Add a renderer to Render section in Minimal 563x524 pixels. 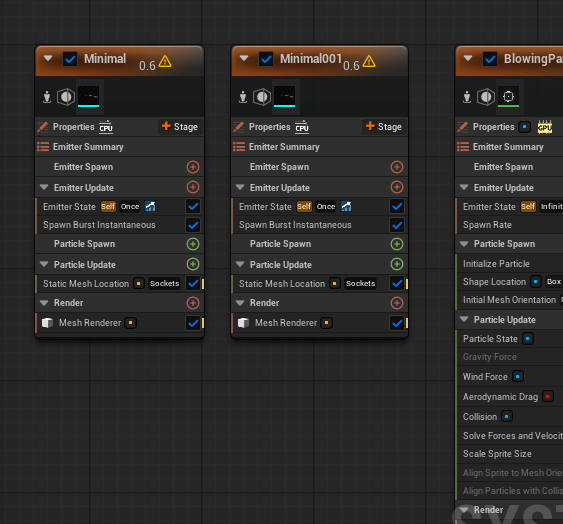point(193,303)
